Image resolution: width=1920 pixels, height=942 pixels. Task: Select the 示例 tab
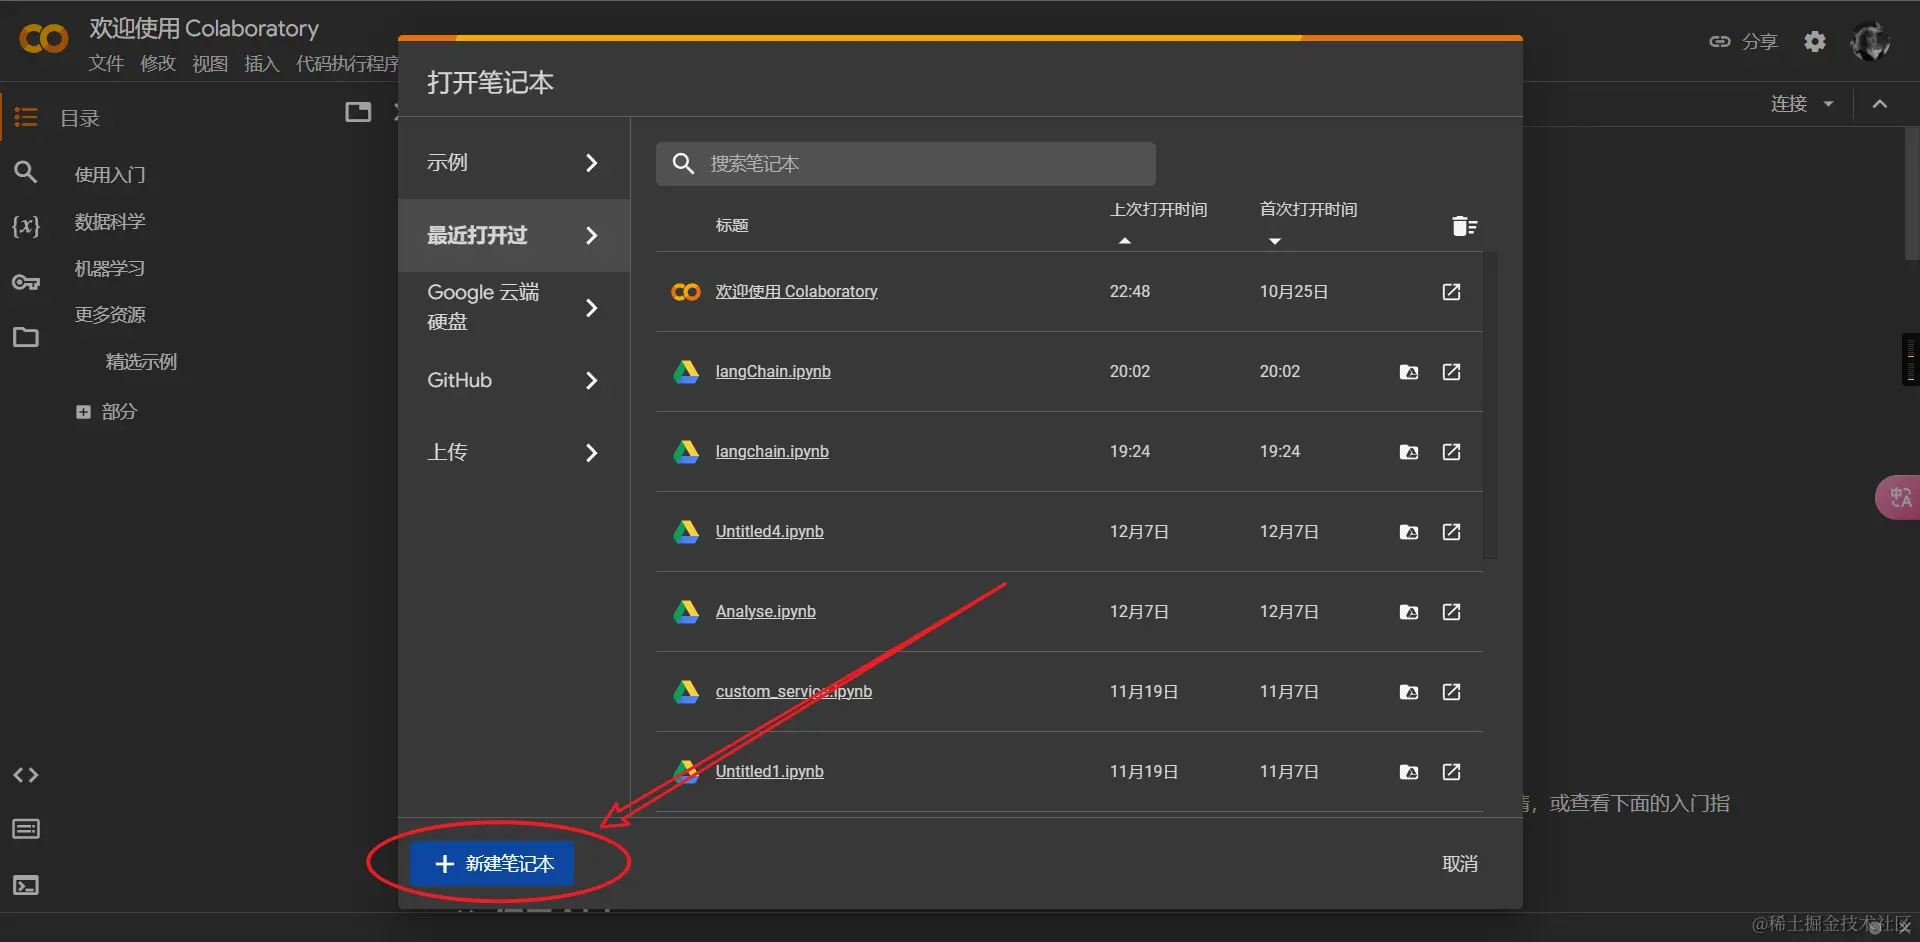(x=514, y=162)
